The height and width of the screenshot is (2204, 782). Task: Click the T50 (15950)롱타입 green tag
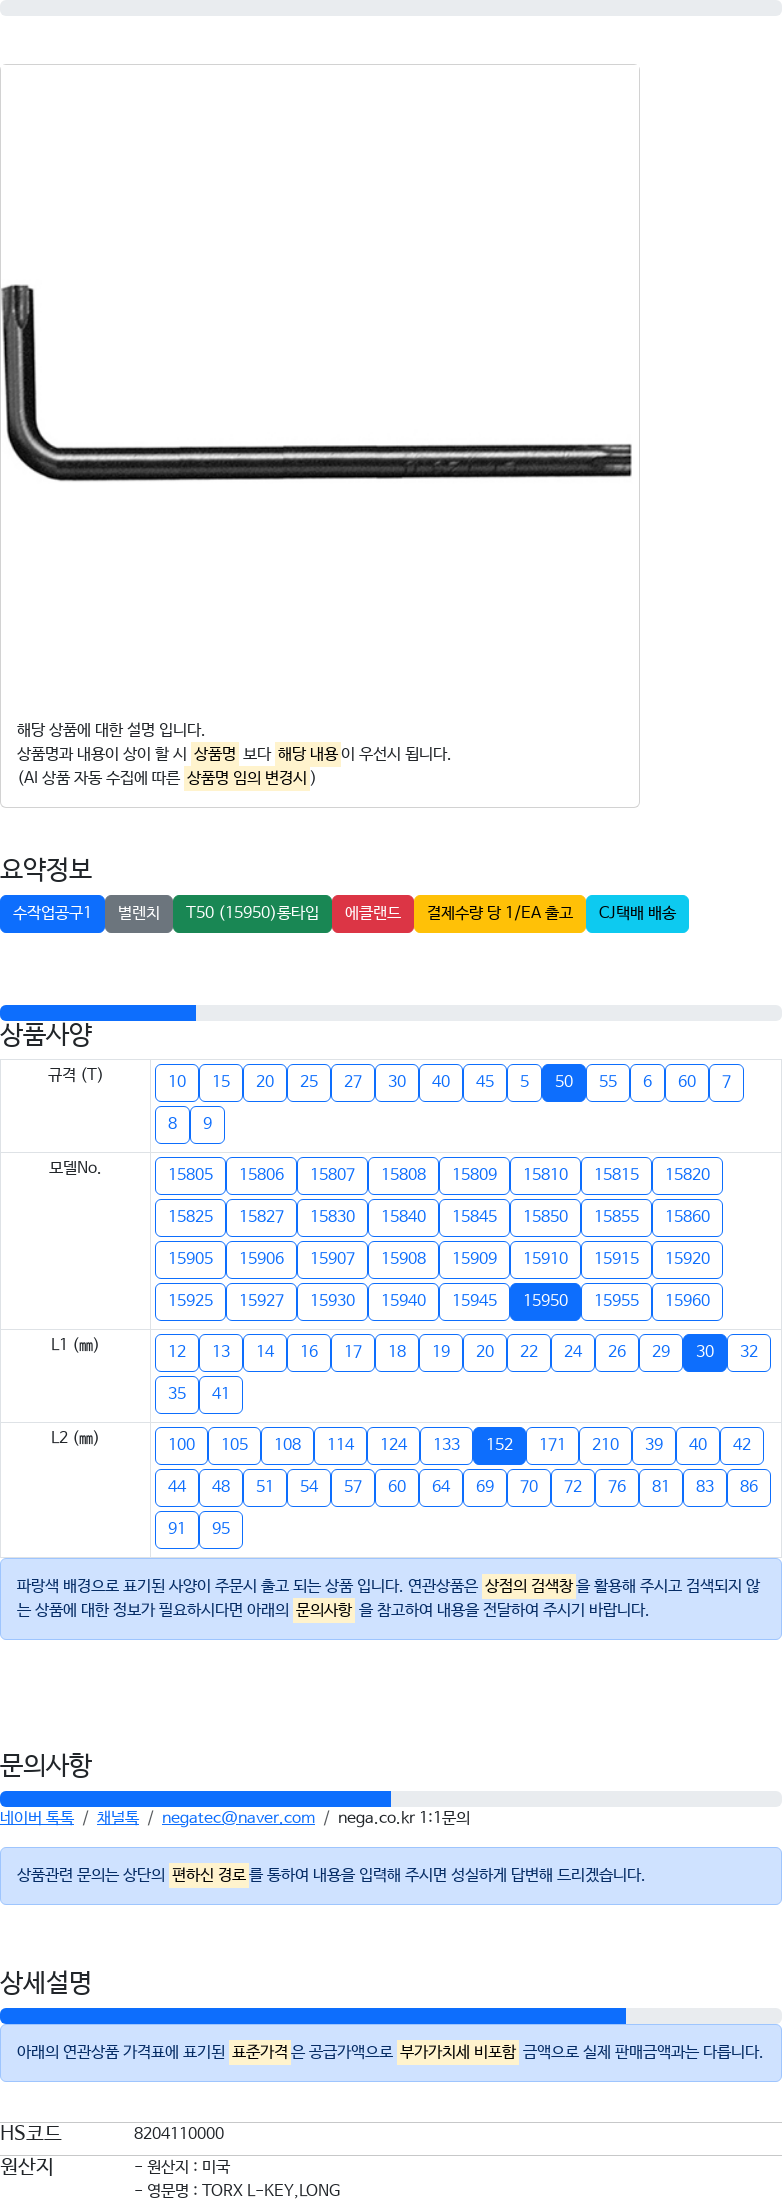click(x=252, y=913)
